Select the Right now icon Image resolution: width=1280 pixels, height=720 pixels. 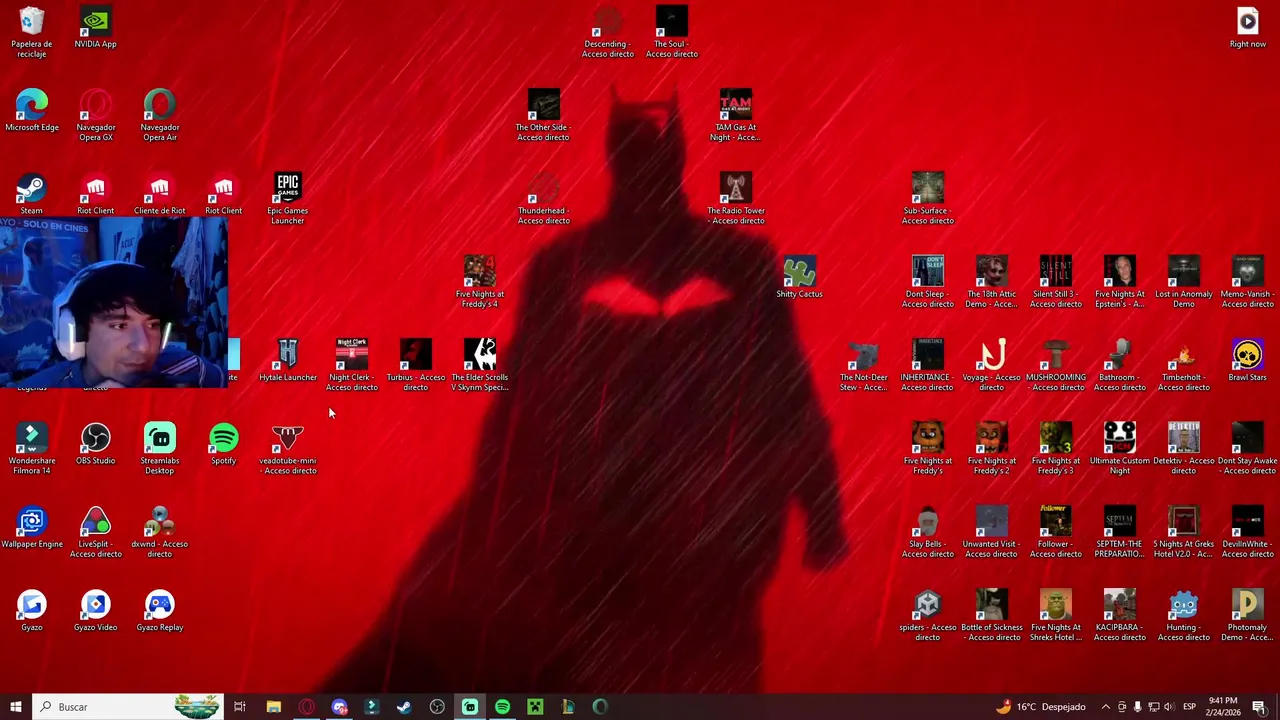coord(1248,28)
